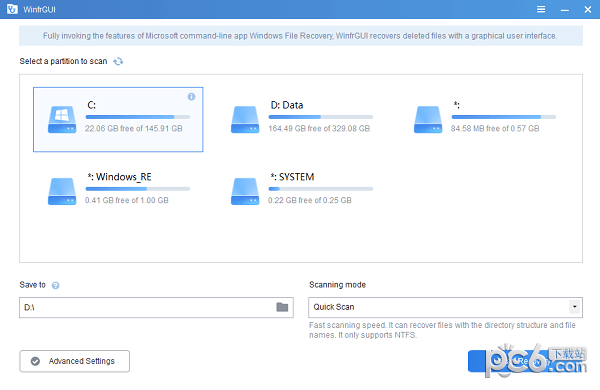The image size is (600, 390).
Task: Select the C: drive icon
Action: [x=62, y=119]
